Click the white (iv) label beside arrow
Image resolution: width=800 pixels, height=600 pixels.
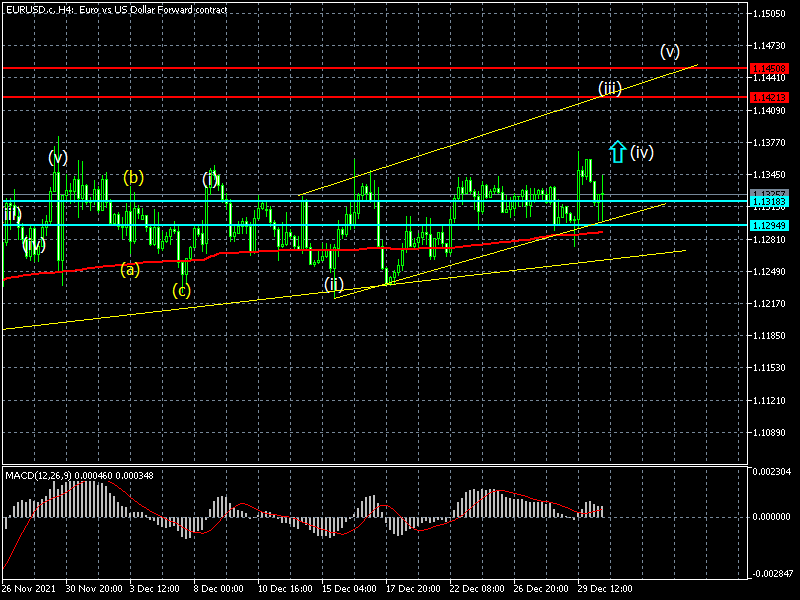tap(642, 152)
